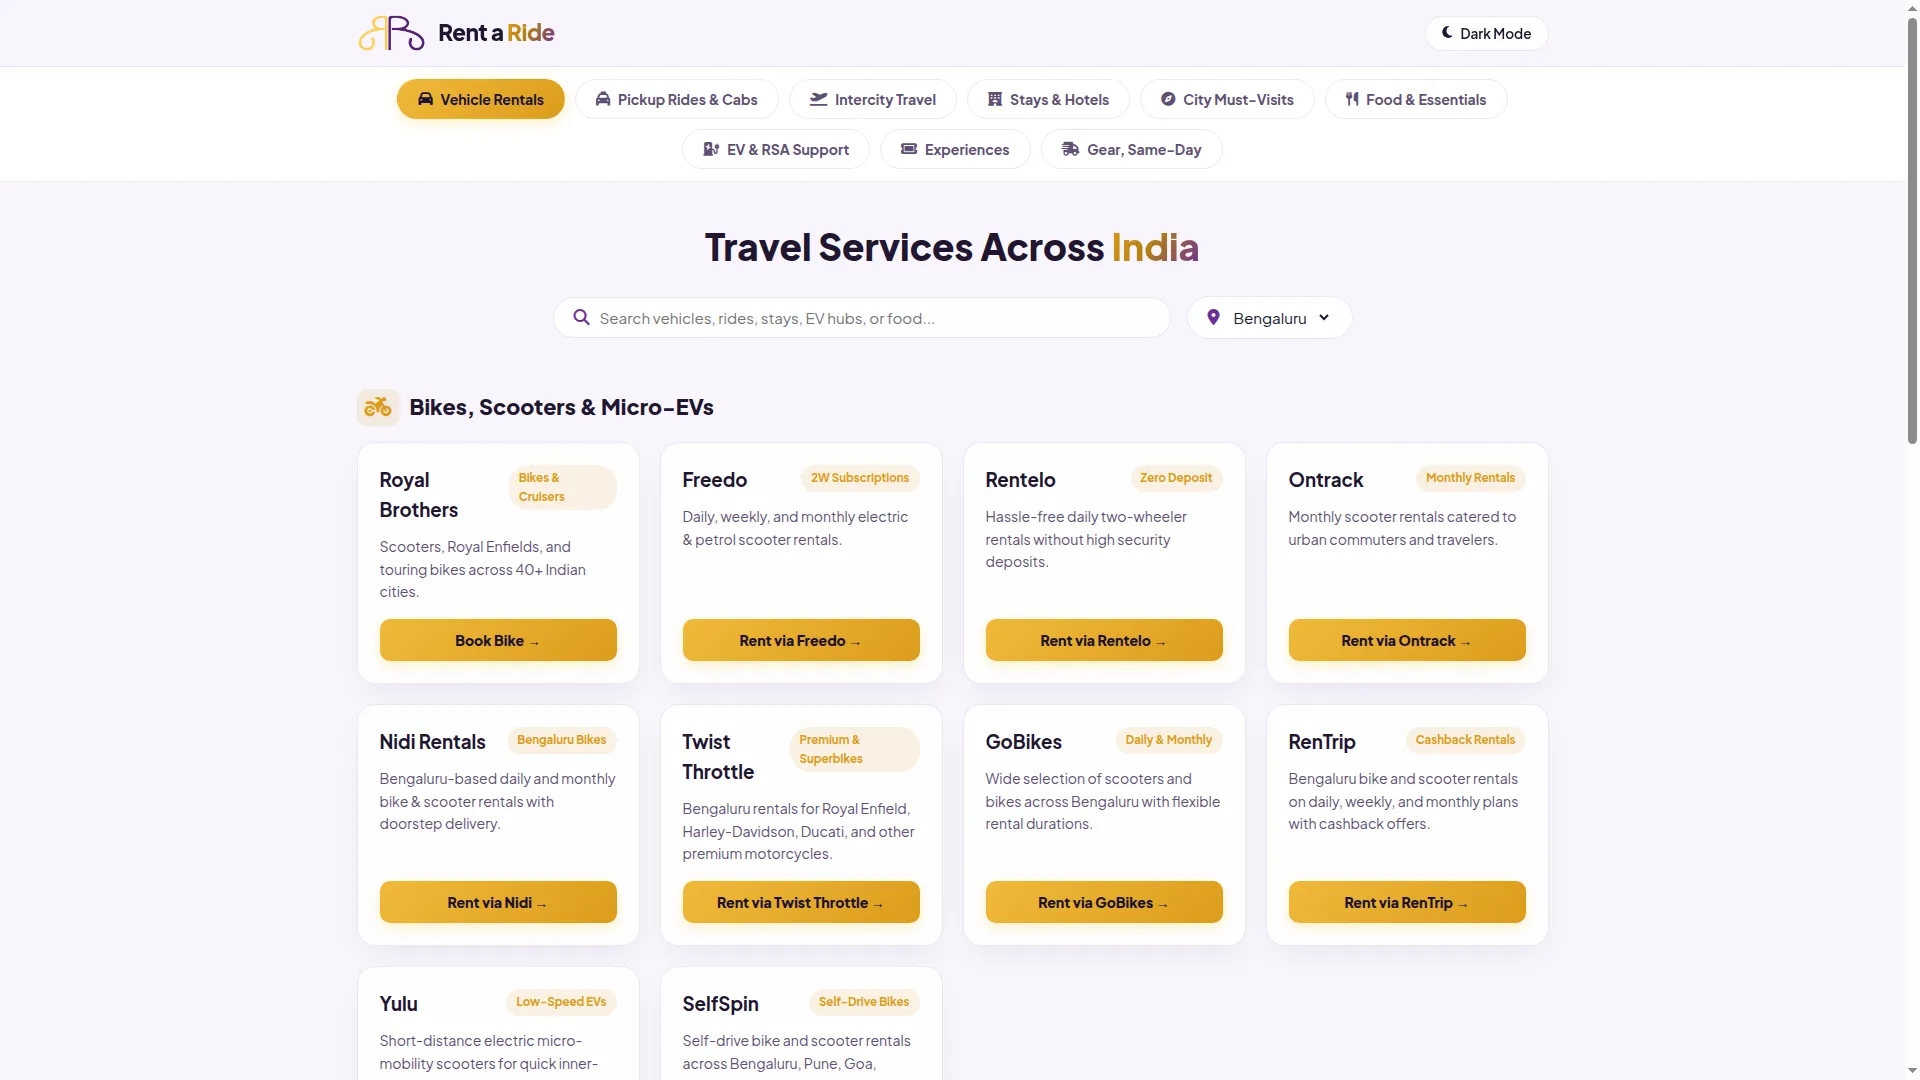The width and height of the screenshot is (1920, 1080).
Task: Open EV & RSA Support tab
Action: [x=776, y=149]
